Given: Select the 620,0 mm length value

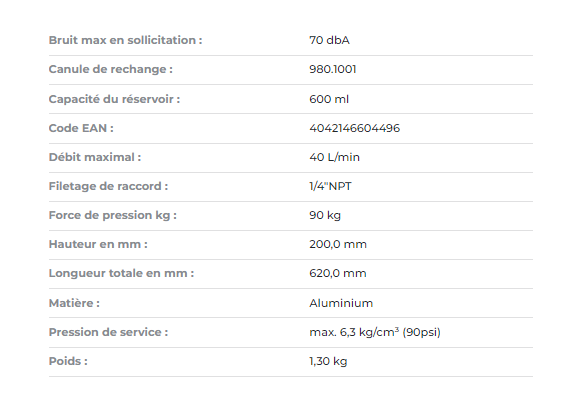Looking at the screenshot, I should click(338, 273).
